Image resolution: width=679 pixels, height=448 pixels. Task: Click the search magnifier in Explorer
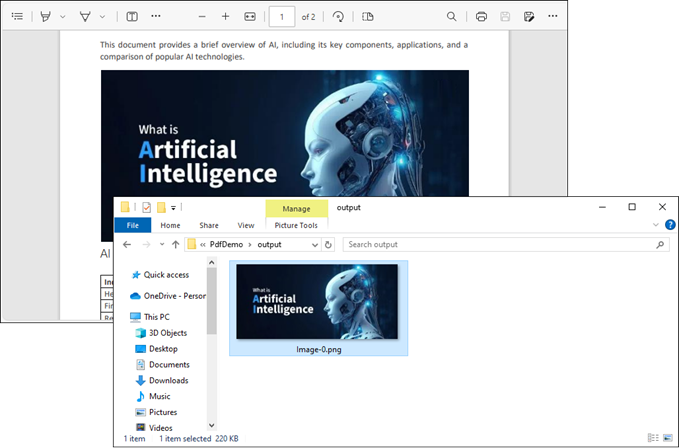660,245
